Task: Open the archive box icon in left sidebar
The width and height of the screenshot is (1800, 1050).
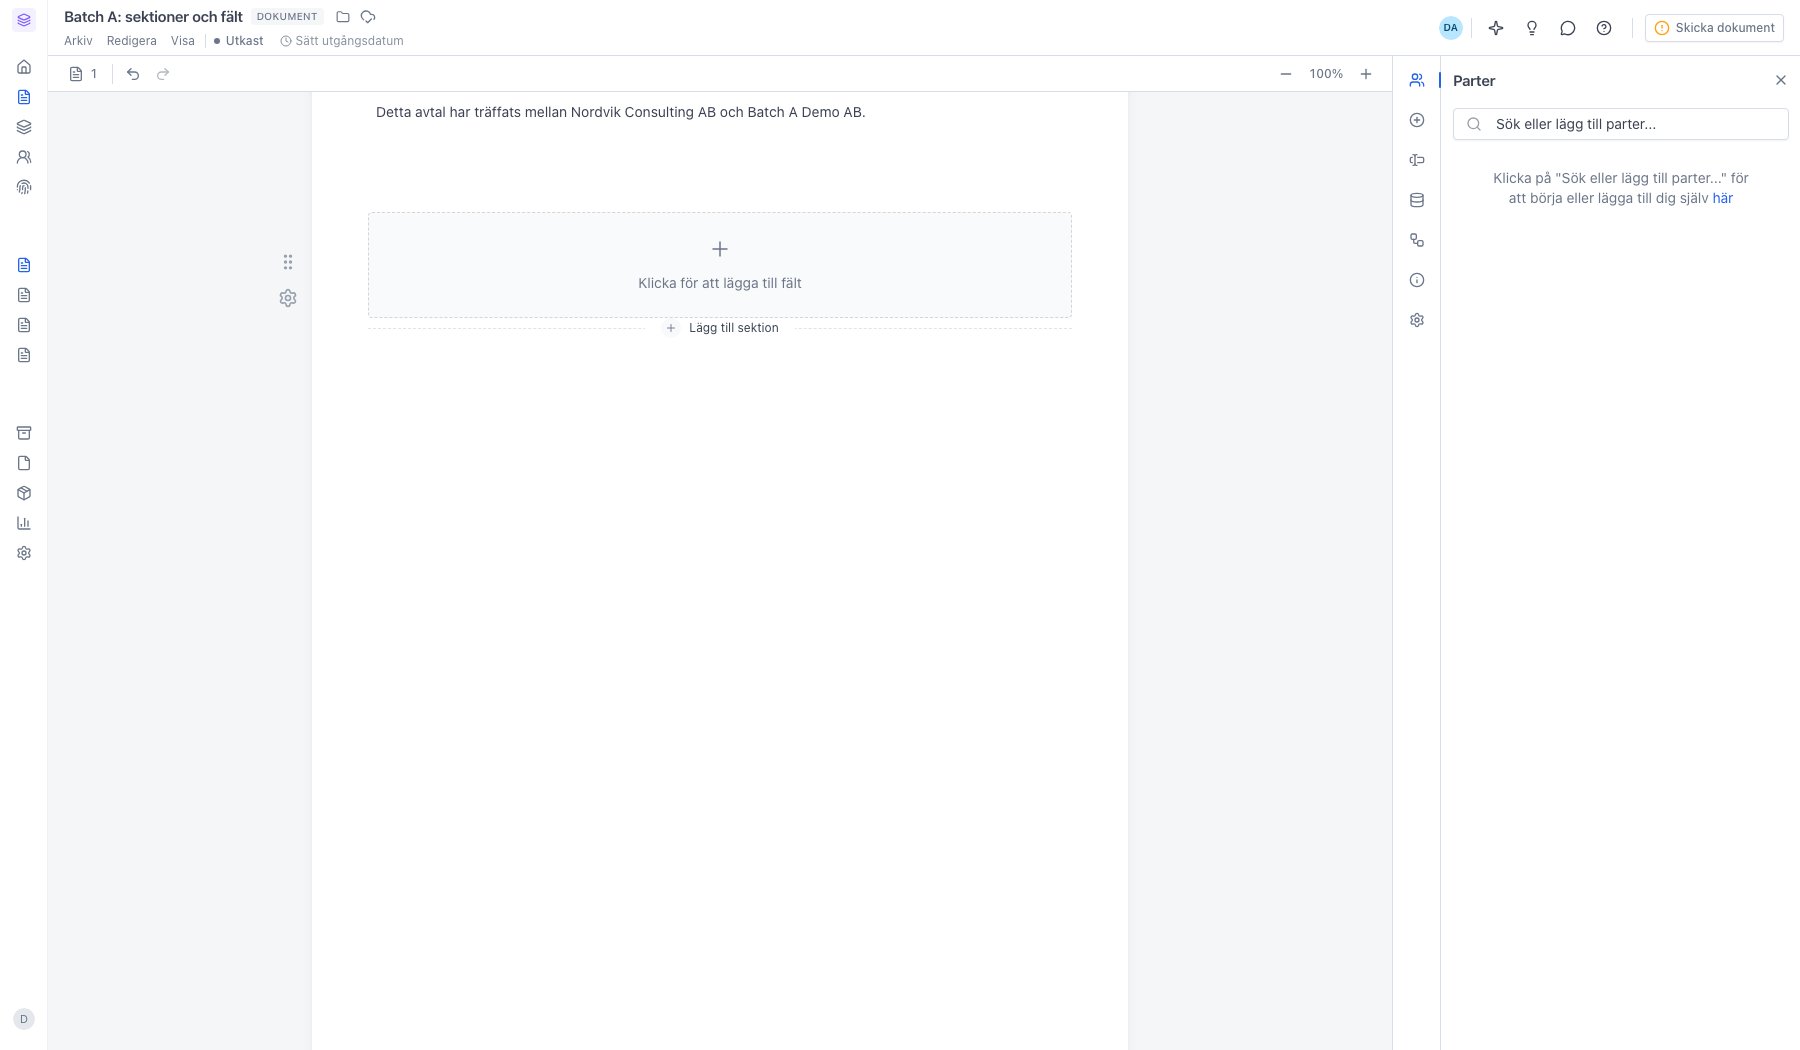Action: [x=24, y=433]
